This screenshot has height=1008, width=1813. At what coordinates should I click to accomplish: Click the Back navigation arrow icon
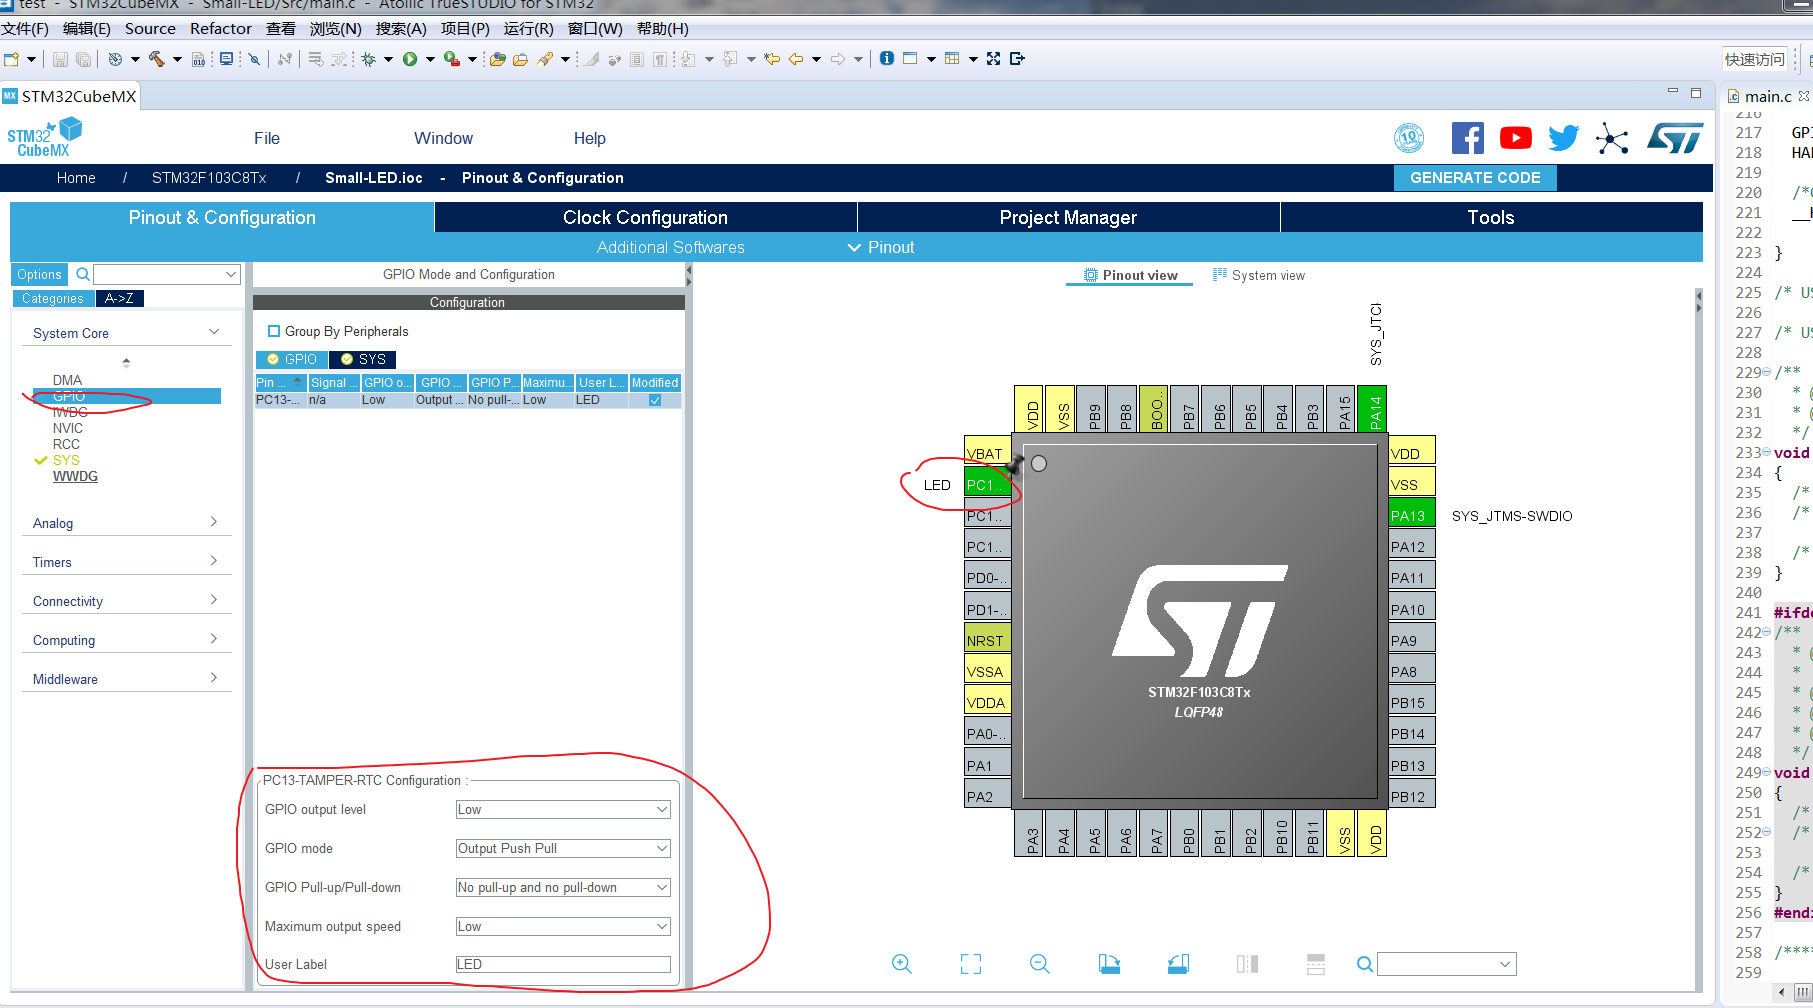tap(796, 59)
